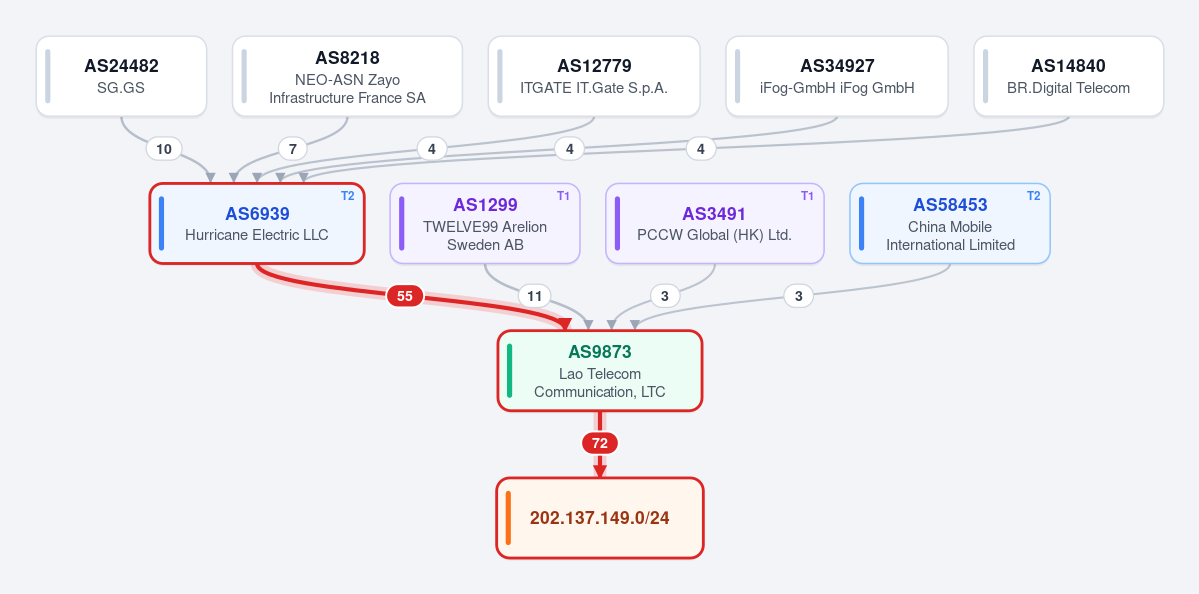Select the AS14840 BR.Digital Telecom node
The image size is (1199, 594).
coord(1069,76)
